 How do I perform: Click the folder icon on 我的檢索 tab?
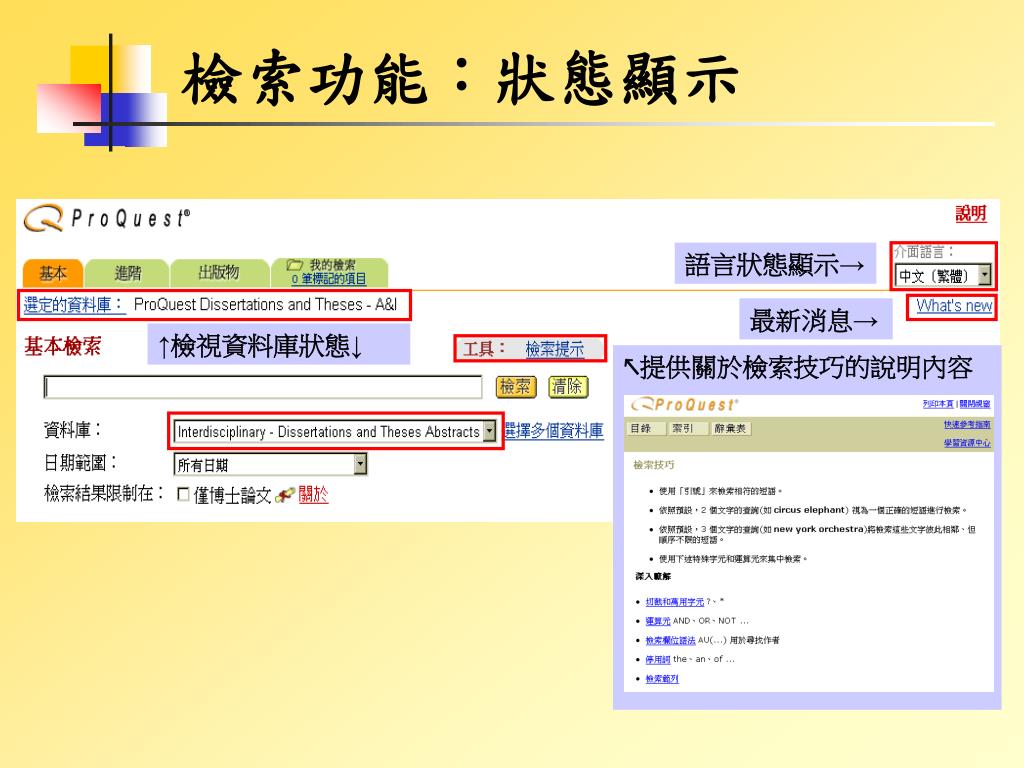(295, 264)
